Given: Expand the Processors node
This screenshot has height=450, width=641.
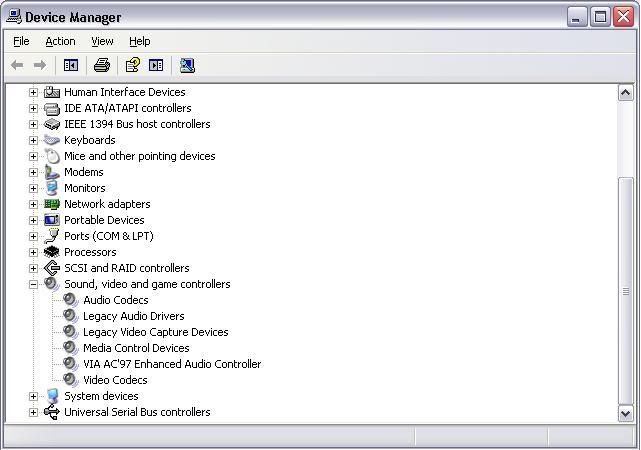Looking at the screenshot, I should point(33,252).
